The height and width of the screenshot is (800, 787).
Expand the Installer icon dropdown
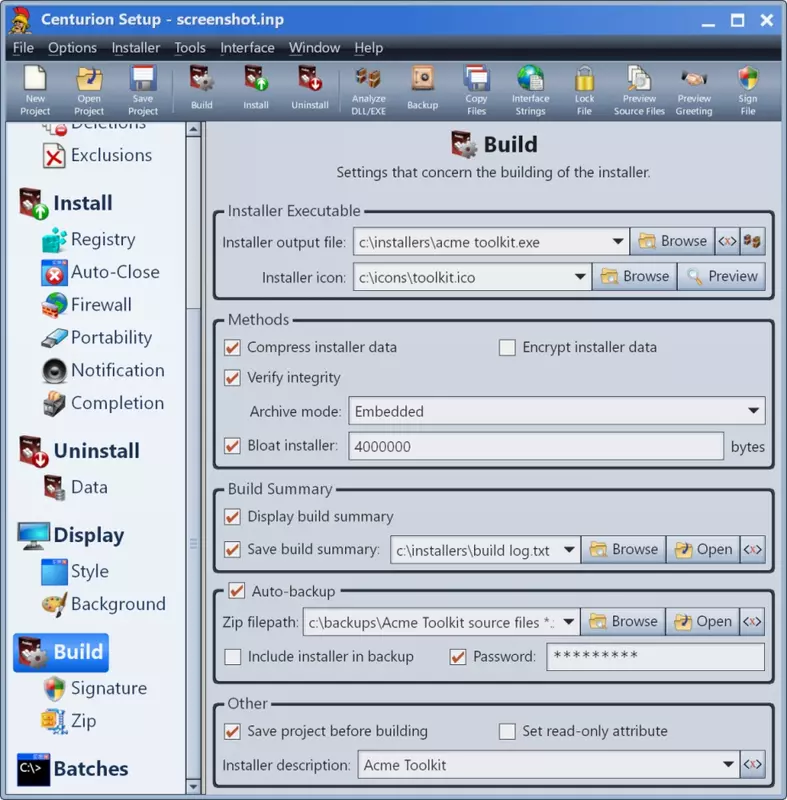tap(580, 277)
